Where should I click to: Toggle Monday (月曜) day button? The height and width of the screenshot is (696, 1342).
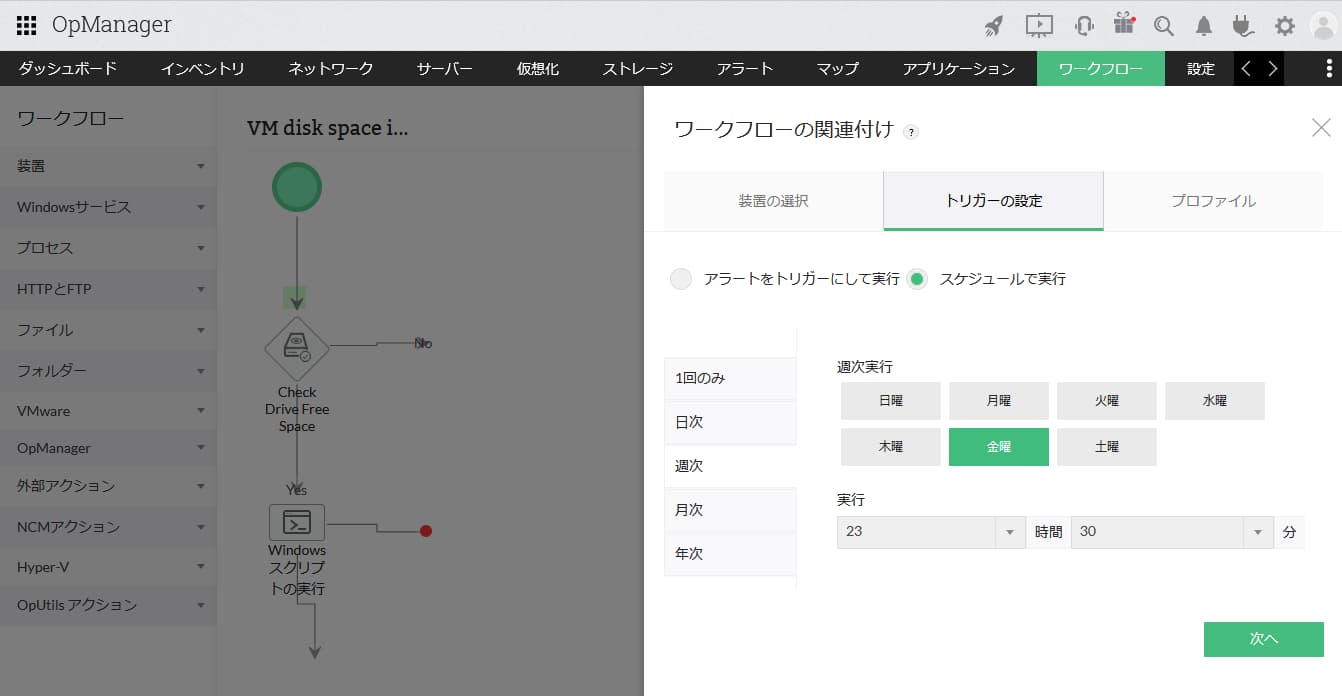(999, 400)
